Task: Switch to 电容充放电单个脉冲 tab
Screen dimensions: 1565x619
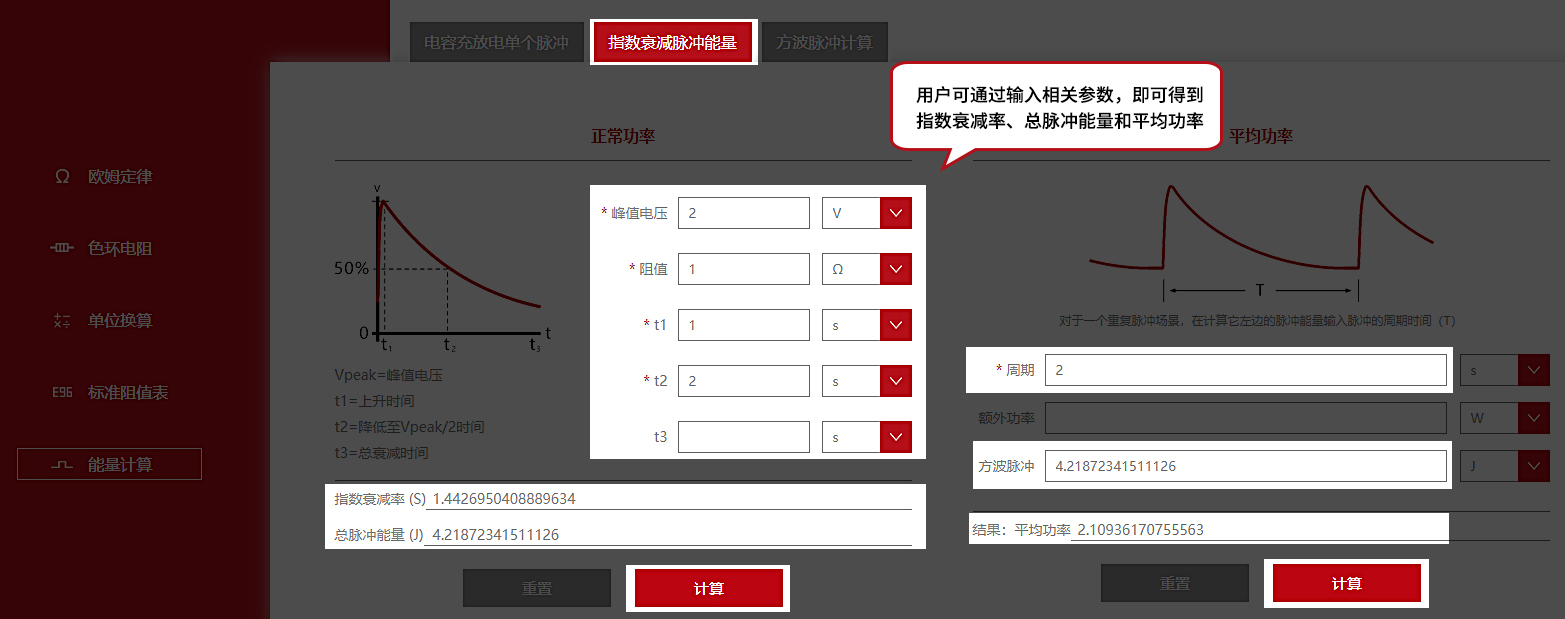Action: coord(497,43)
